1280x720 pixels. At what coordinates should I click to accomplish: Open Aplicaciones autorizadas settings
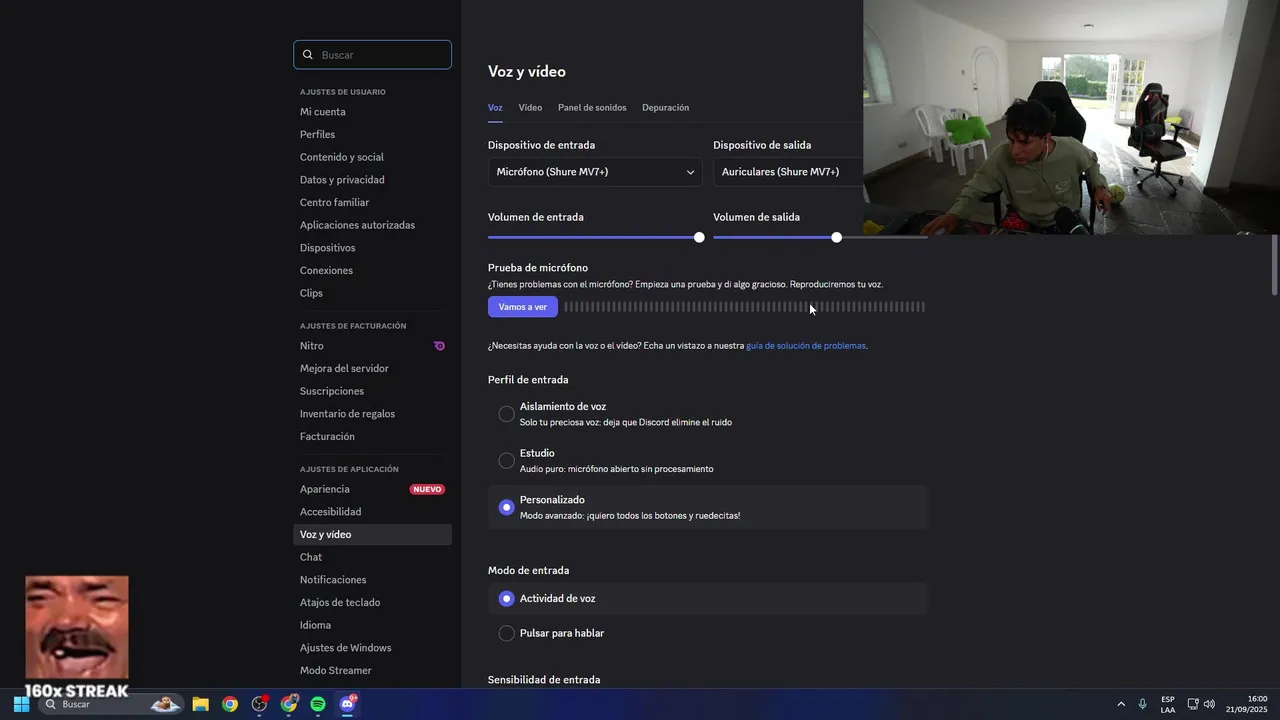click(x=372, y=225)
